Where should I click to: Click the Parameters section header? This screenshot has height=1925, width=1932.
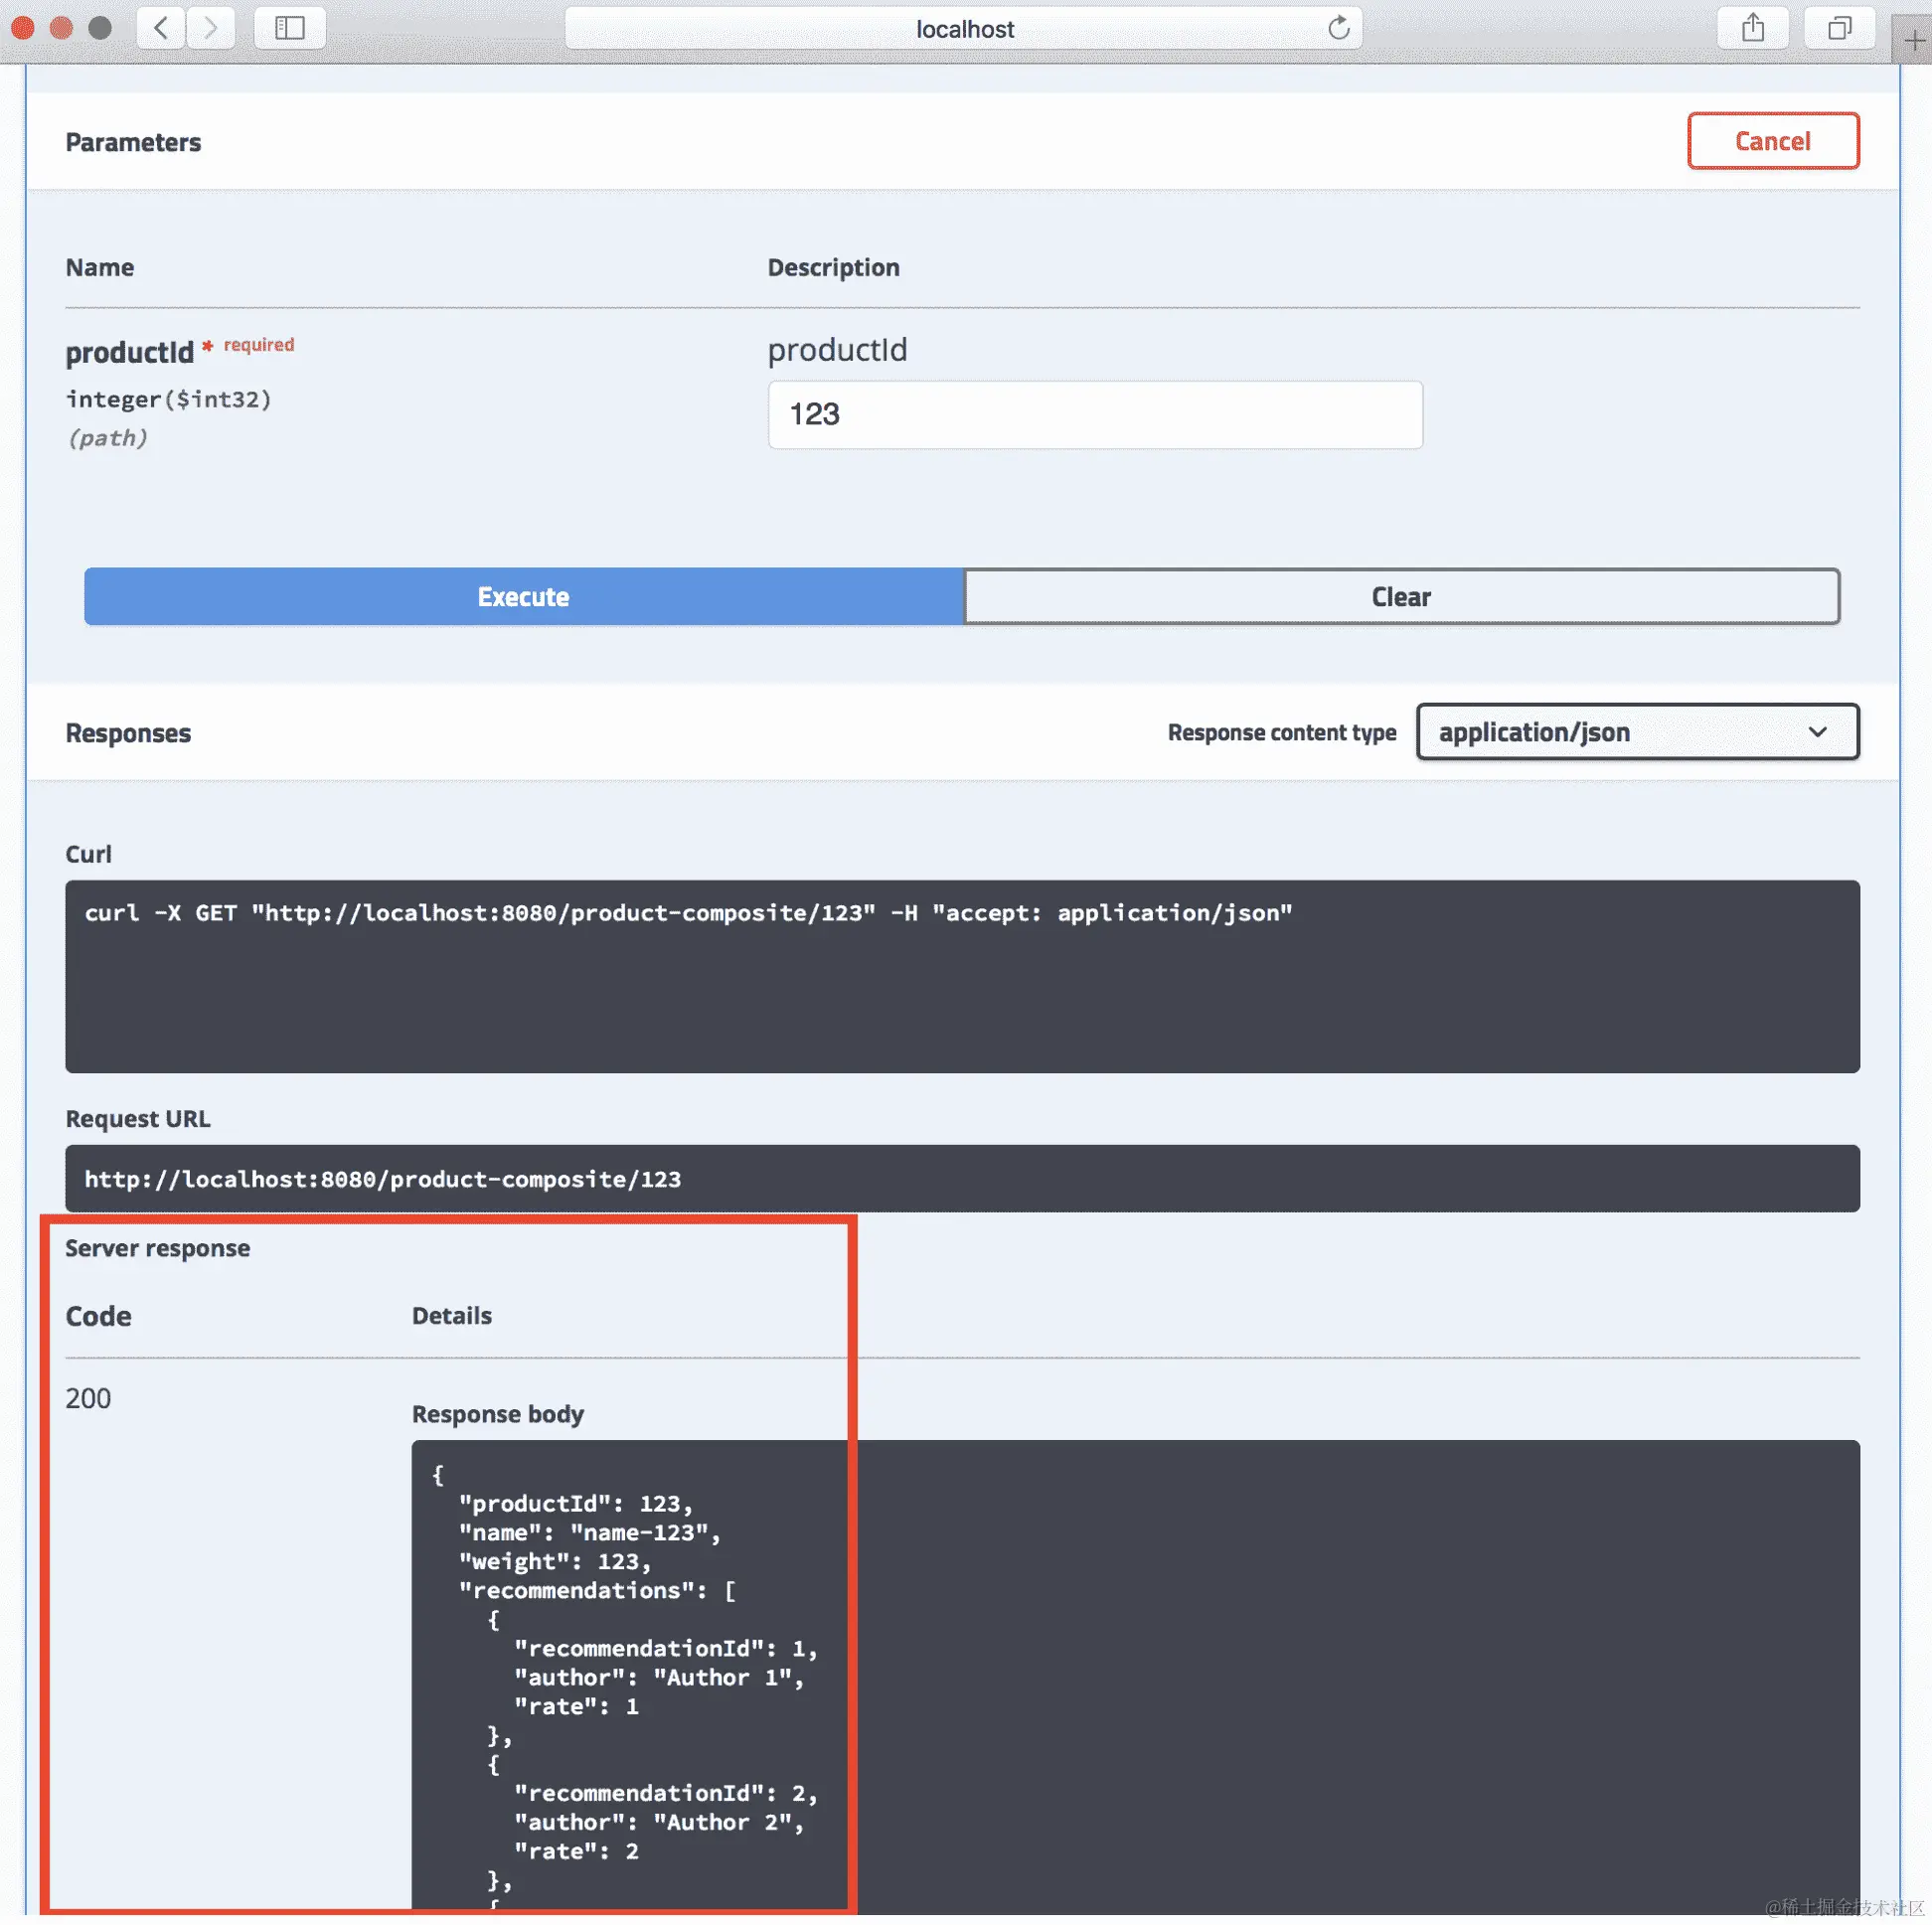[133, 142]
